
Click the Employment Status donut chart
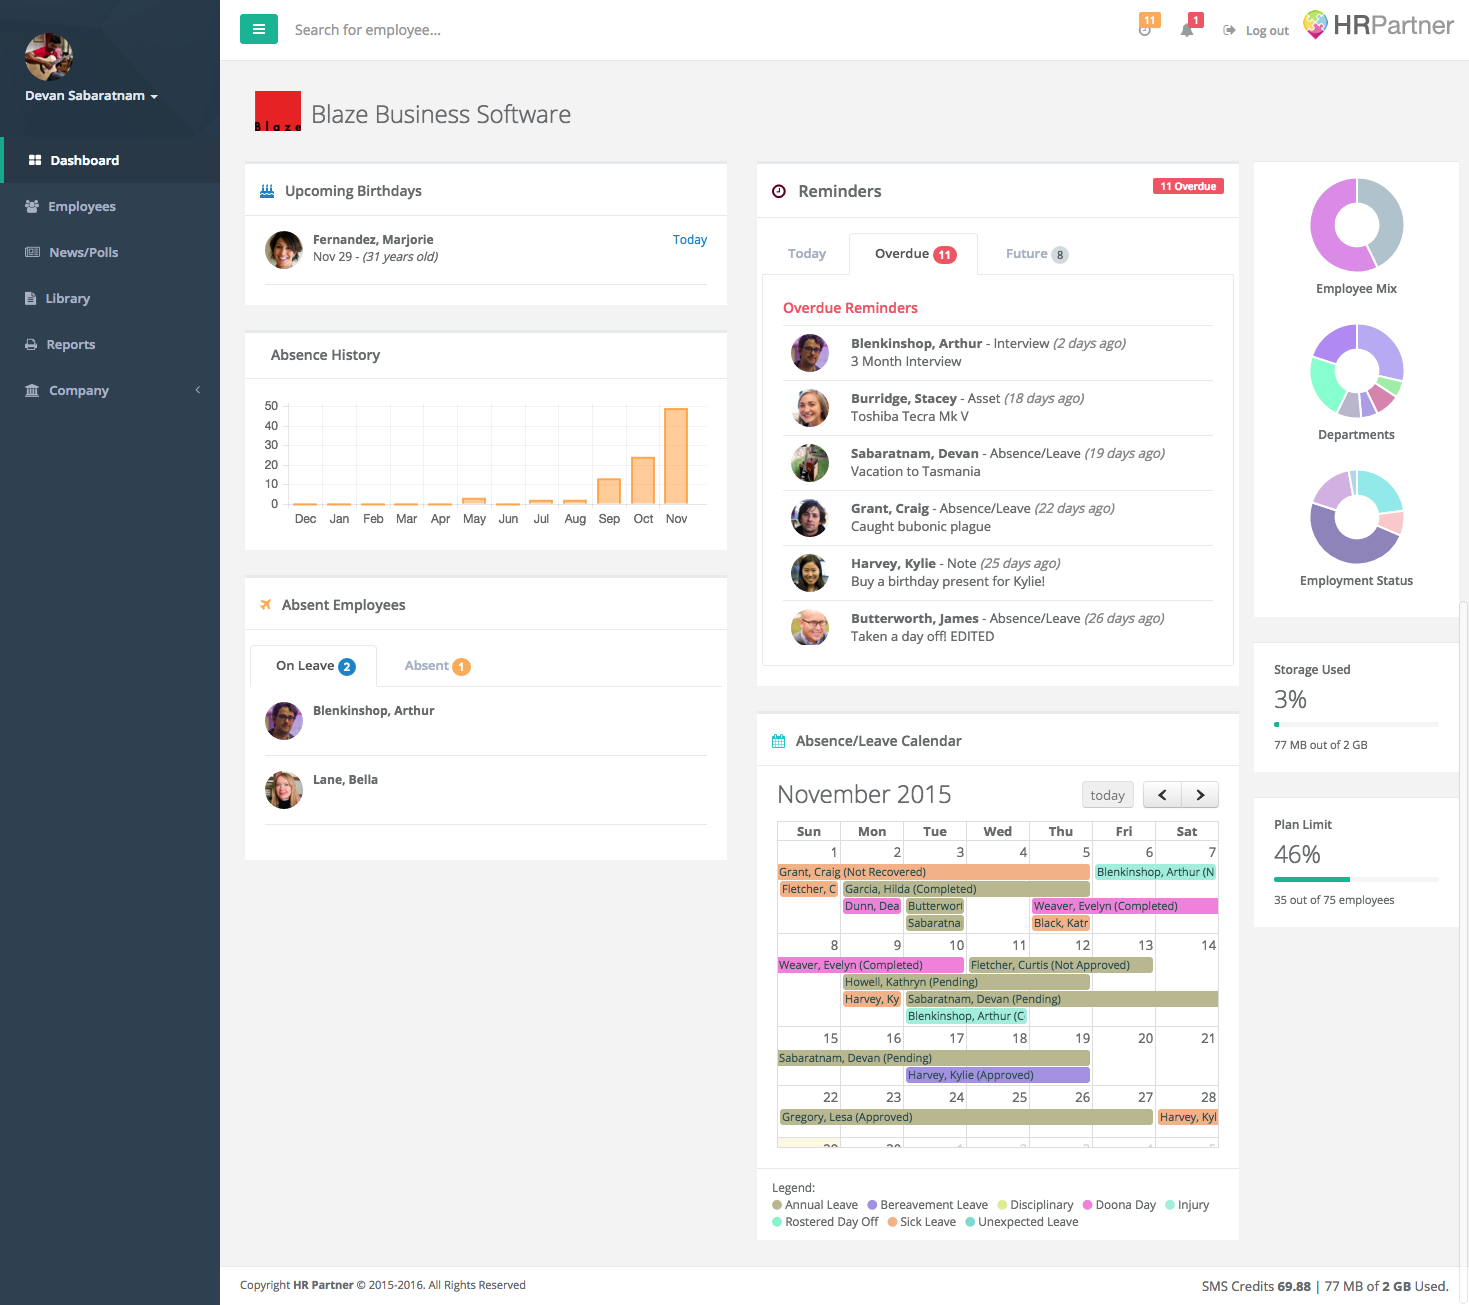tap(1357, 517)
